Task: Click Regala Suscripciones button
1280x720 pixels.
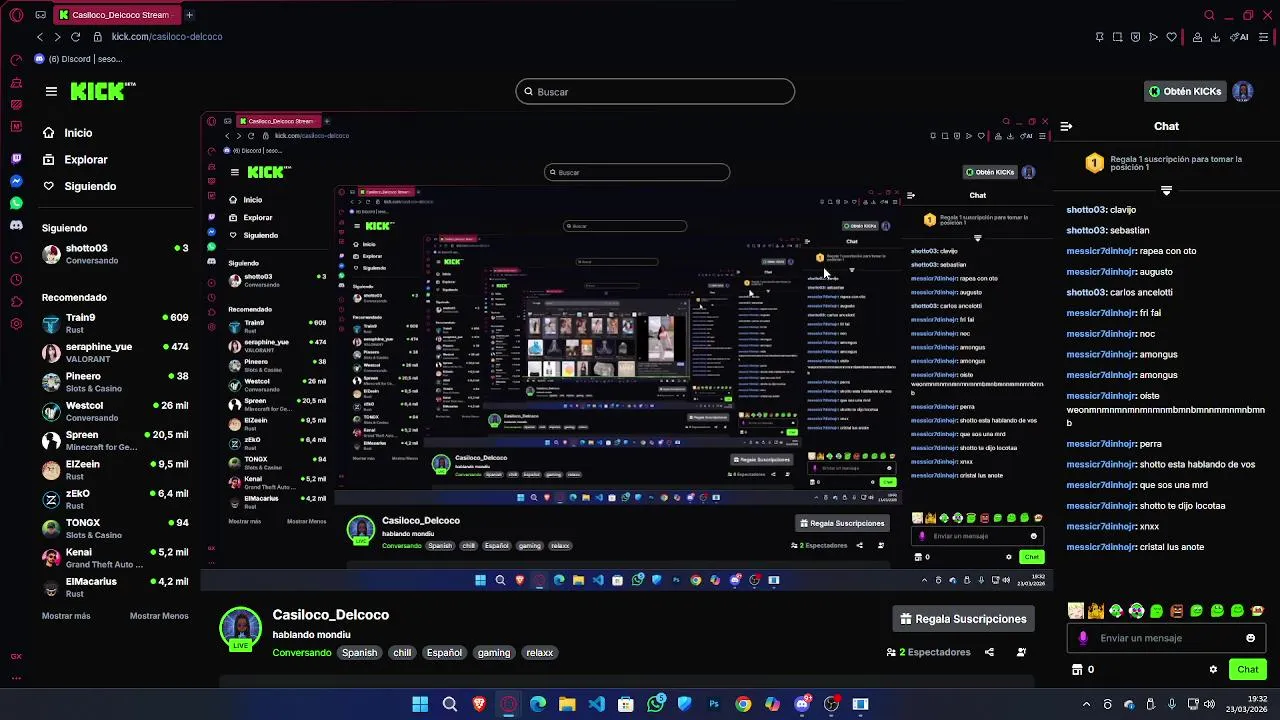Action: pyautogui.click(x=963, y=619)
